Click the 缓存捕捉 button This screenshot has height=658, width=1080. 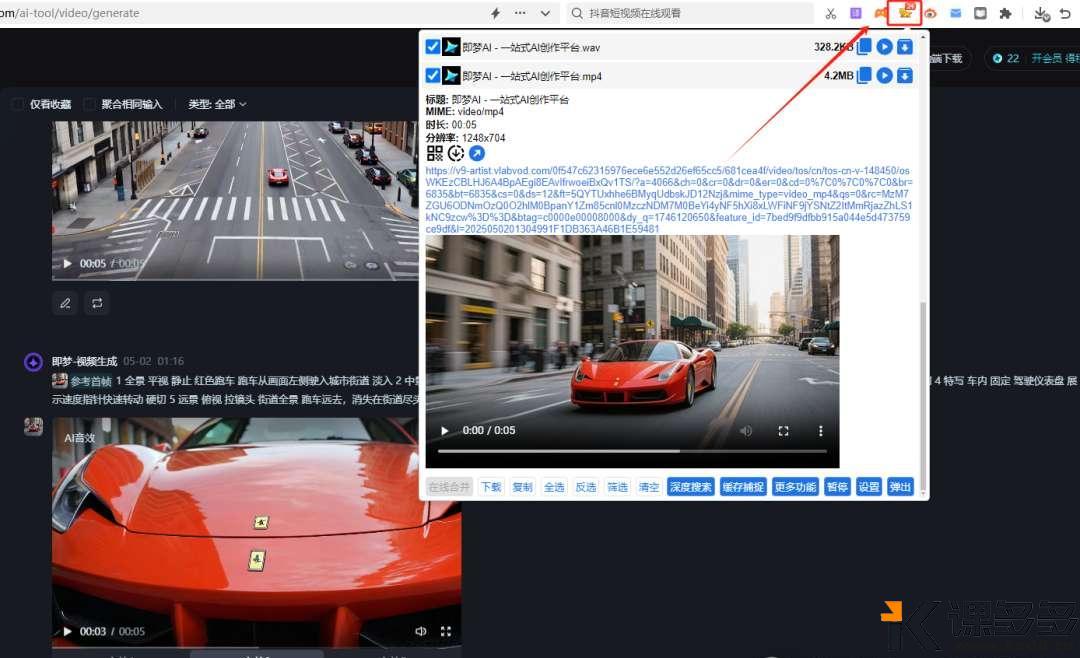743,487
